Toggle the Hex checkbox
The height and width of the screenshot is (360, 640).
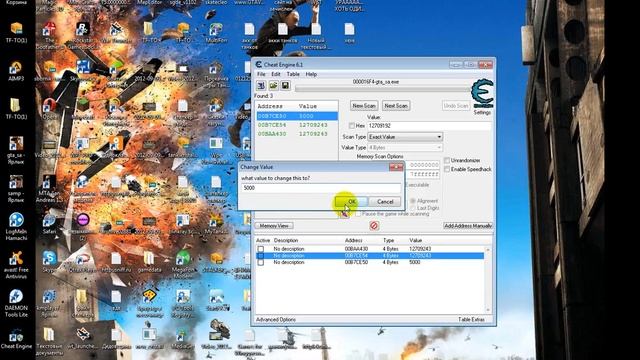click(x=351, y=126)
